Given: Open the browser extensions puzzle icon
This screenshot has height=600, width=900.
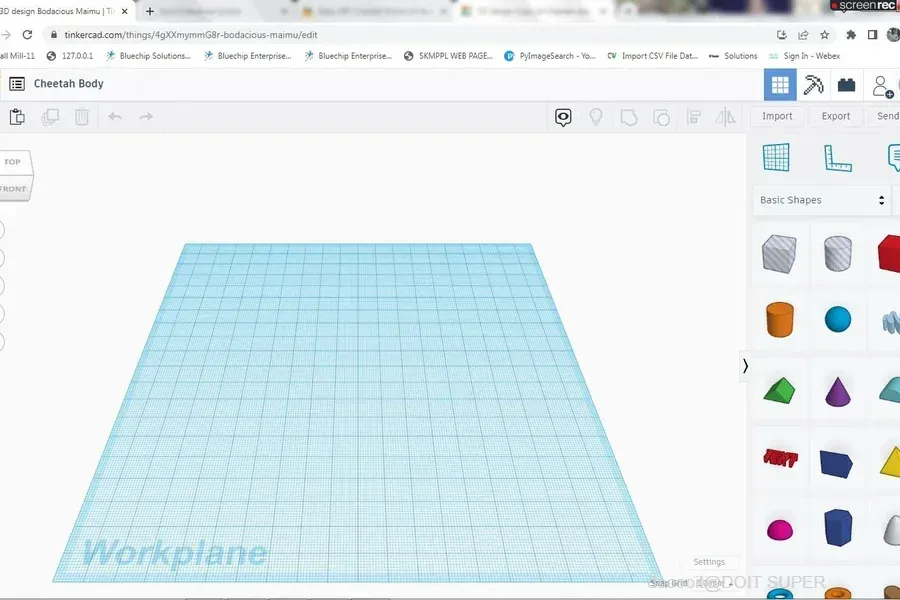Looking at the screenshot, I should (x=851, y=35).
